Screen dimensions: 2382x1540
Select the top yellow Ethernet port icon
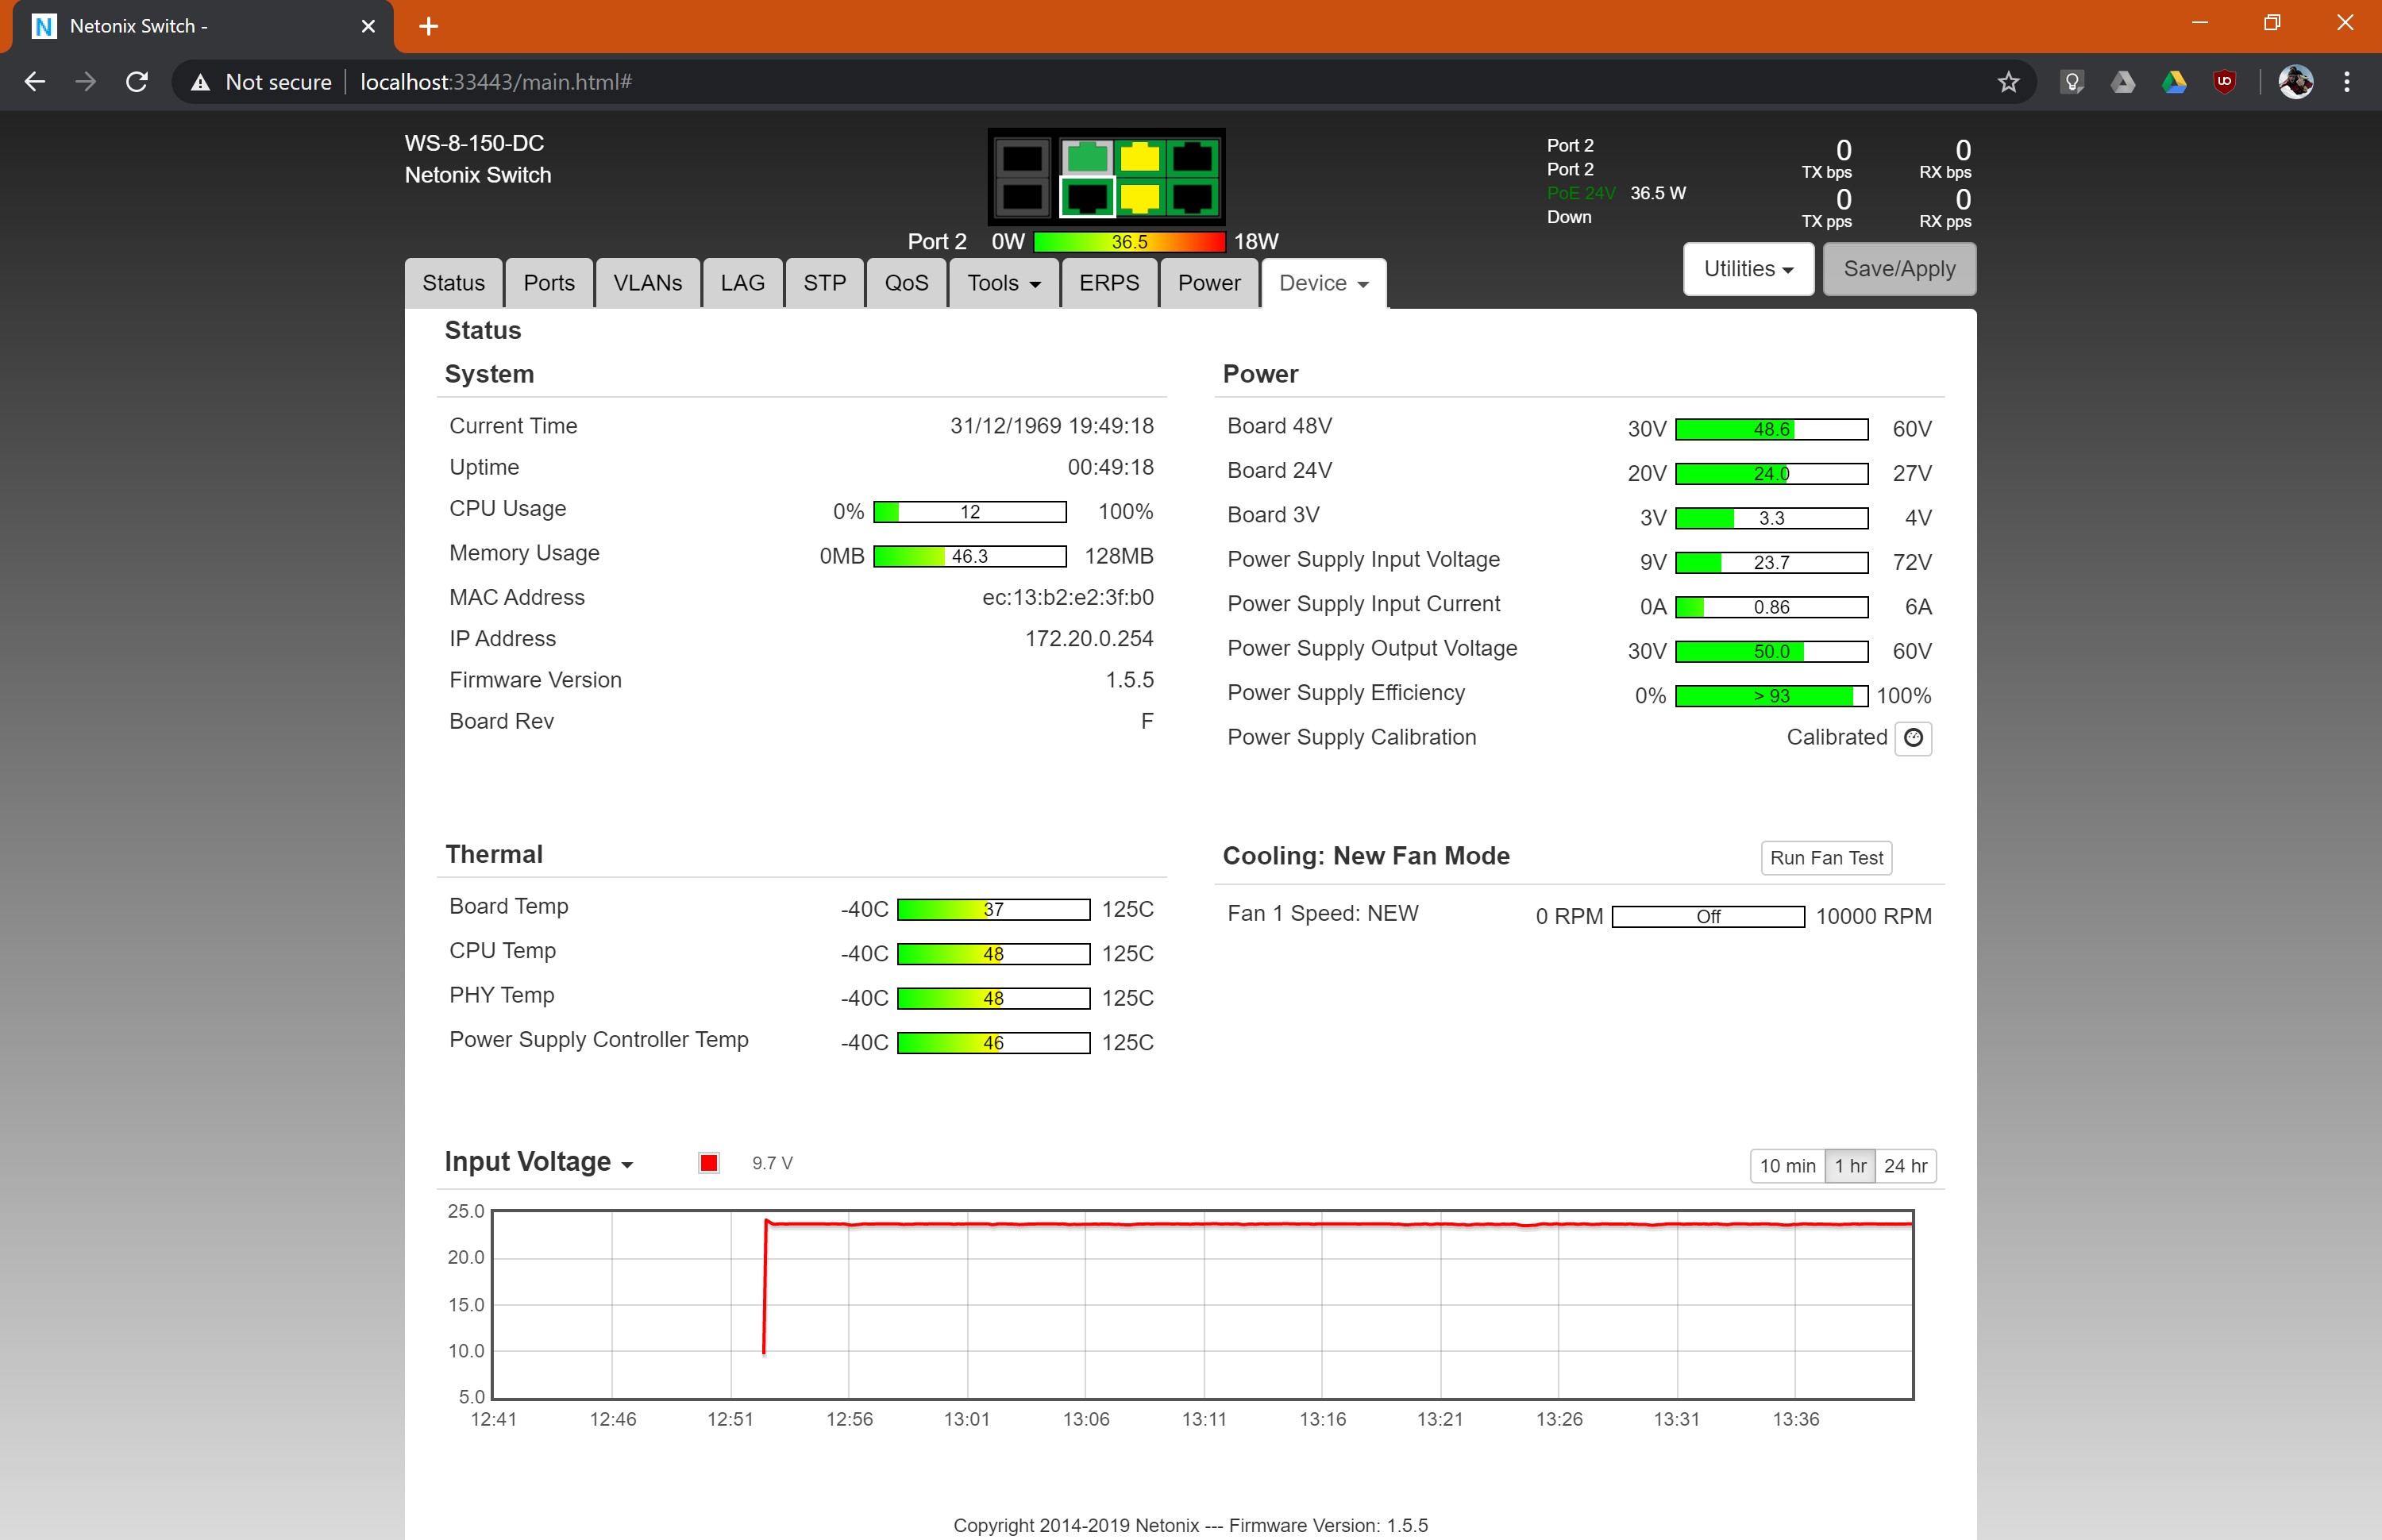pyautogui.click(x=1139, y=158)
